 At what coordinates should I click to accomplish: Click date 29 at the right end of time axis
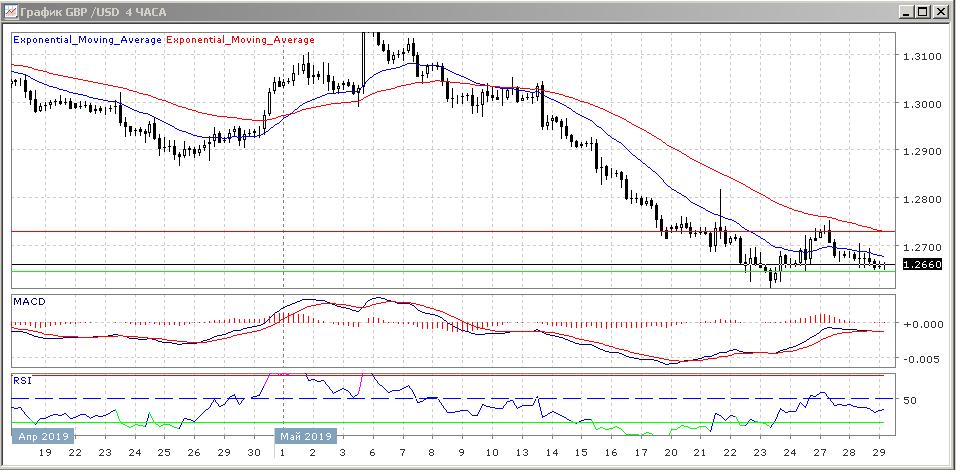point(878,453)
